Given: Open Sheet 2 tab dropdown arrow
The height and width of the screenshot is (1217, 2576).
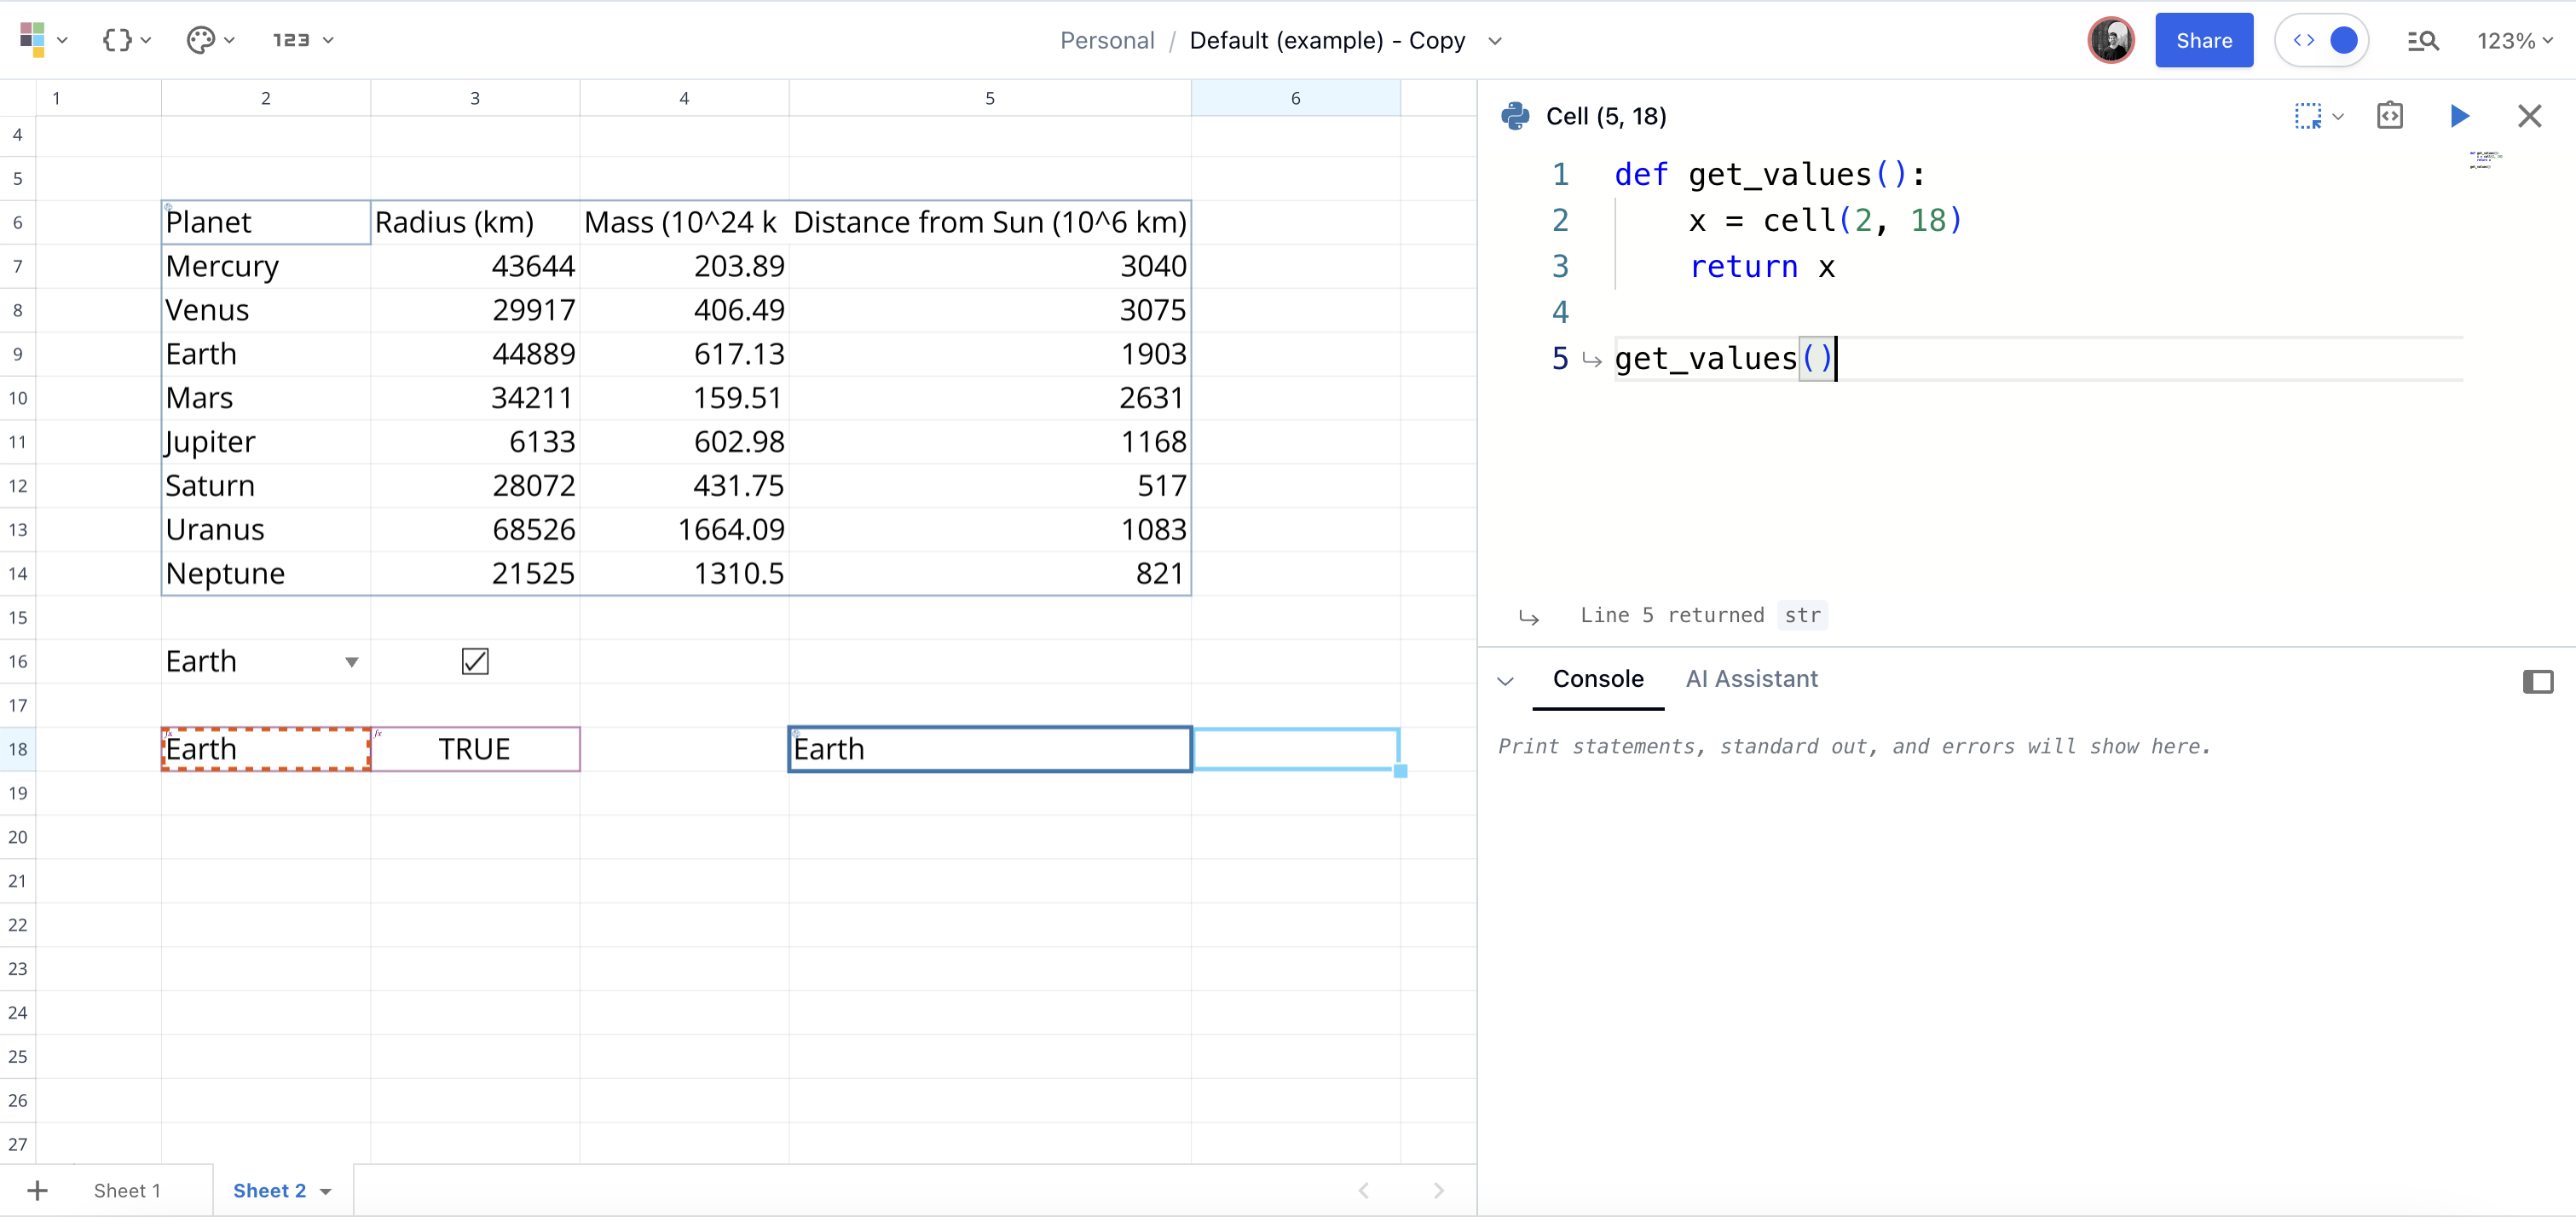Looking at the screenshot, I should coord(325,1191).
